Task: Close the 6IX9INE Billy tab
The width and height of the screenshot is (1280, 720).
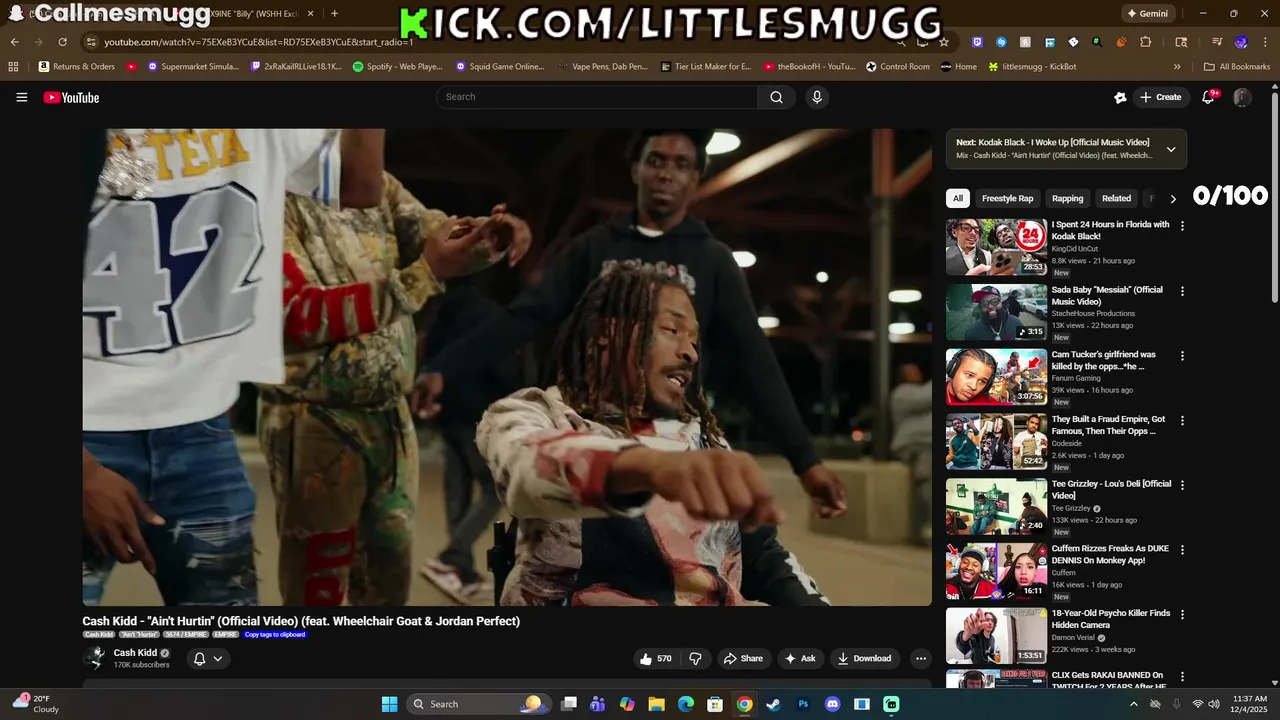Action: [311, 14]
